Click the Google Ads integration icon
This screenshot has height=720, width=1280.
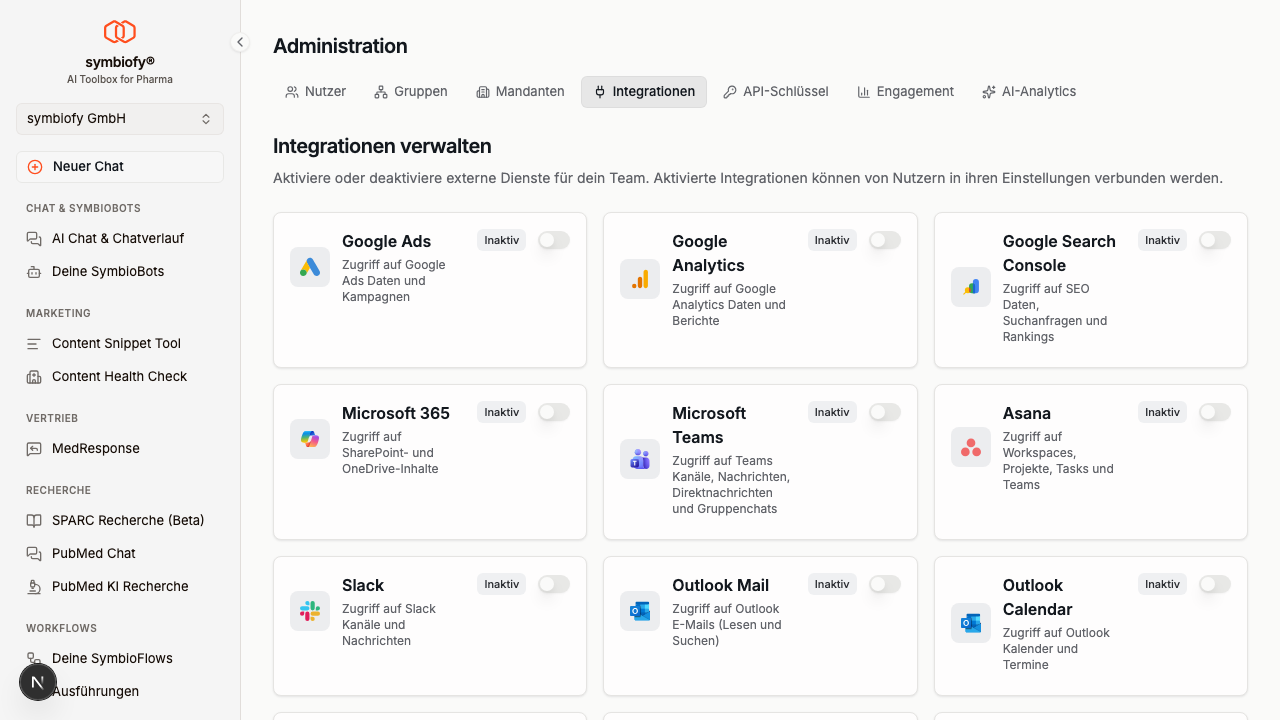[x=310, y=267]
